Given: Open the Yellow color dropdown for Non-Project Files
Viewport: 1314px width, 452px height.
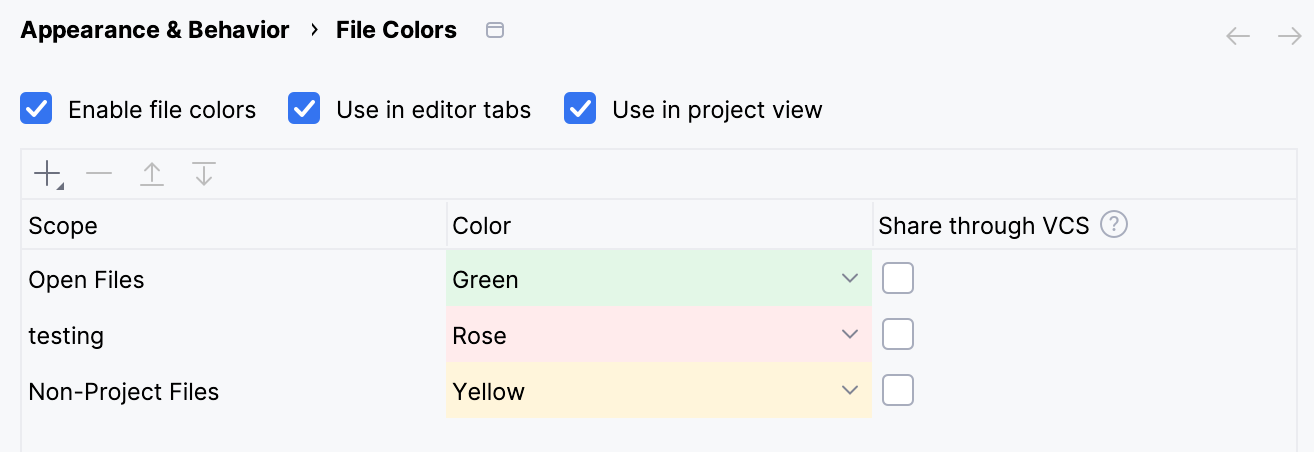Looking at the screenshot, I should pos(850,391).
